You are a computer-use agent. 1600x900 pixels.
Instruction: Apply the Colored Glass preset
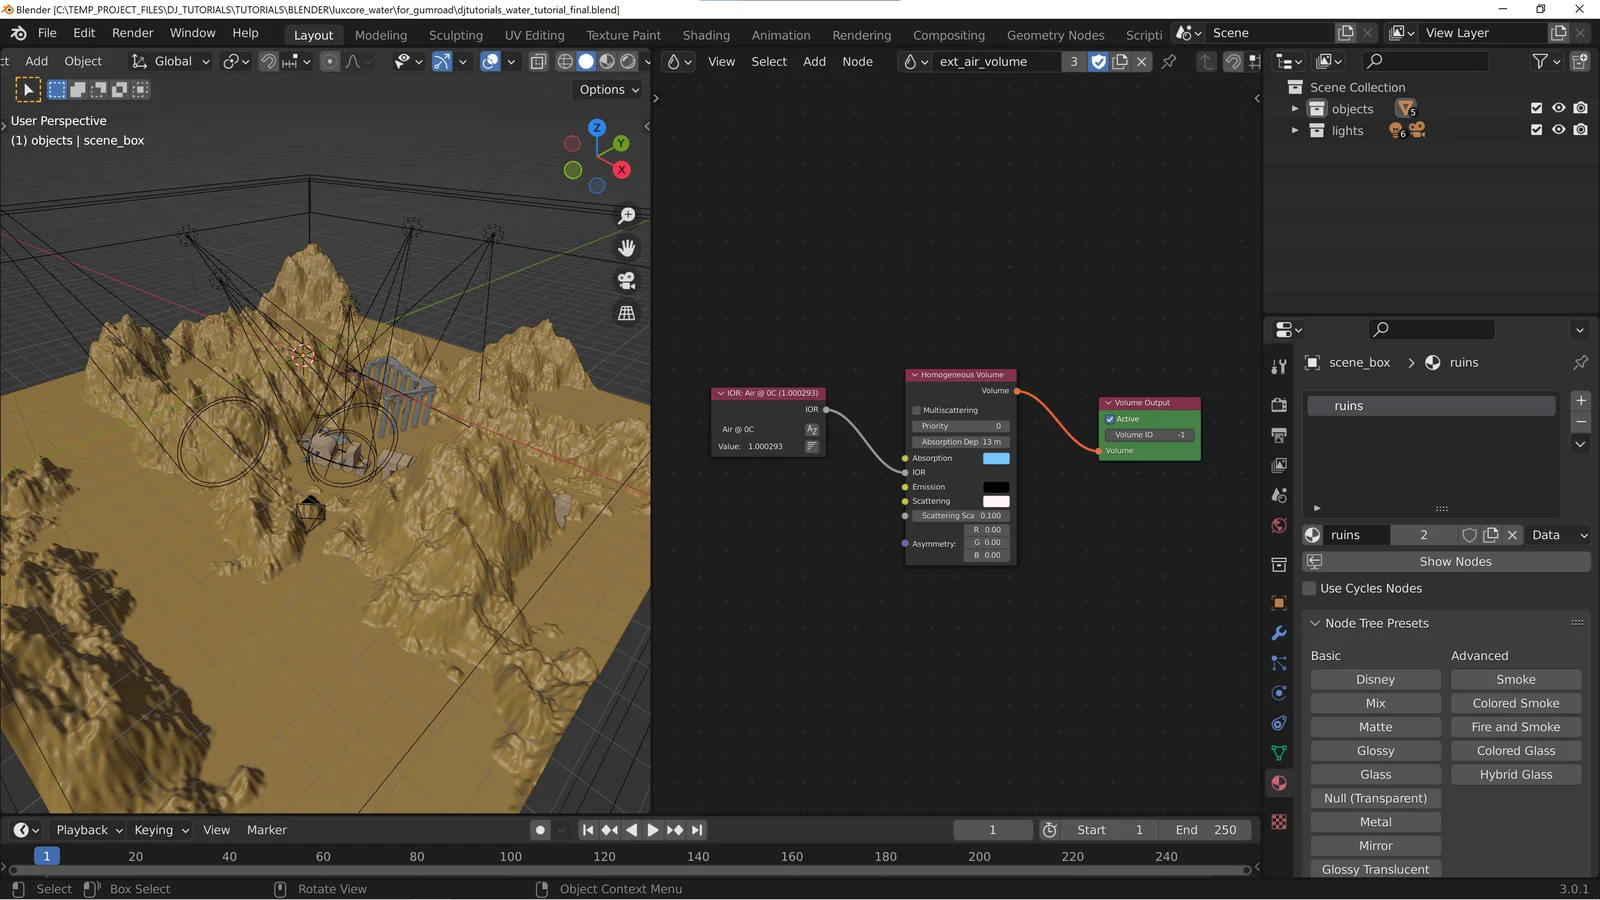pos(1515,750)
